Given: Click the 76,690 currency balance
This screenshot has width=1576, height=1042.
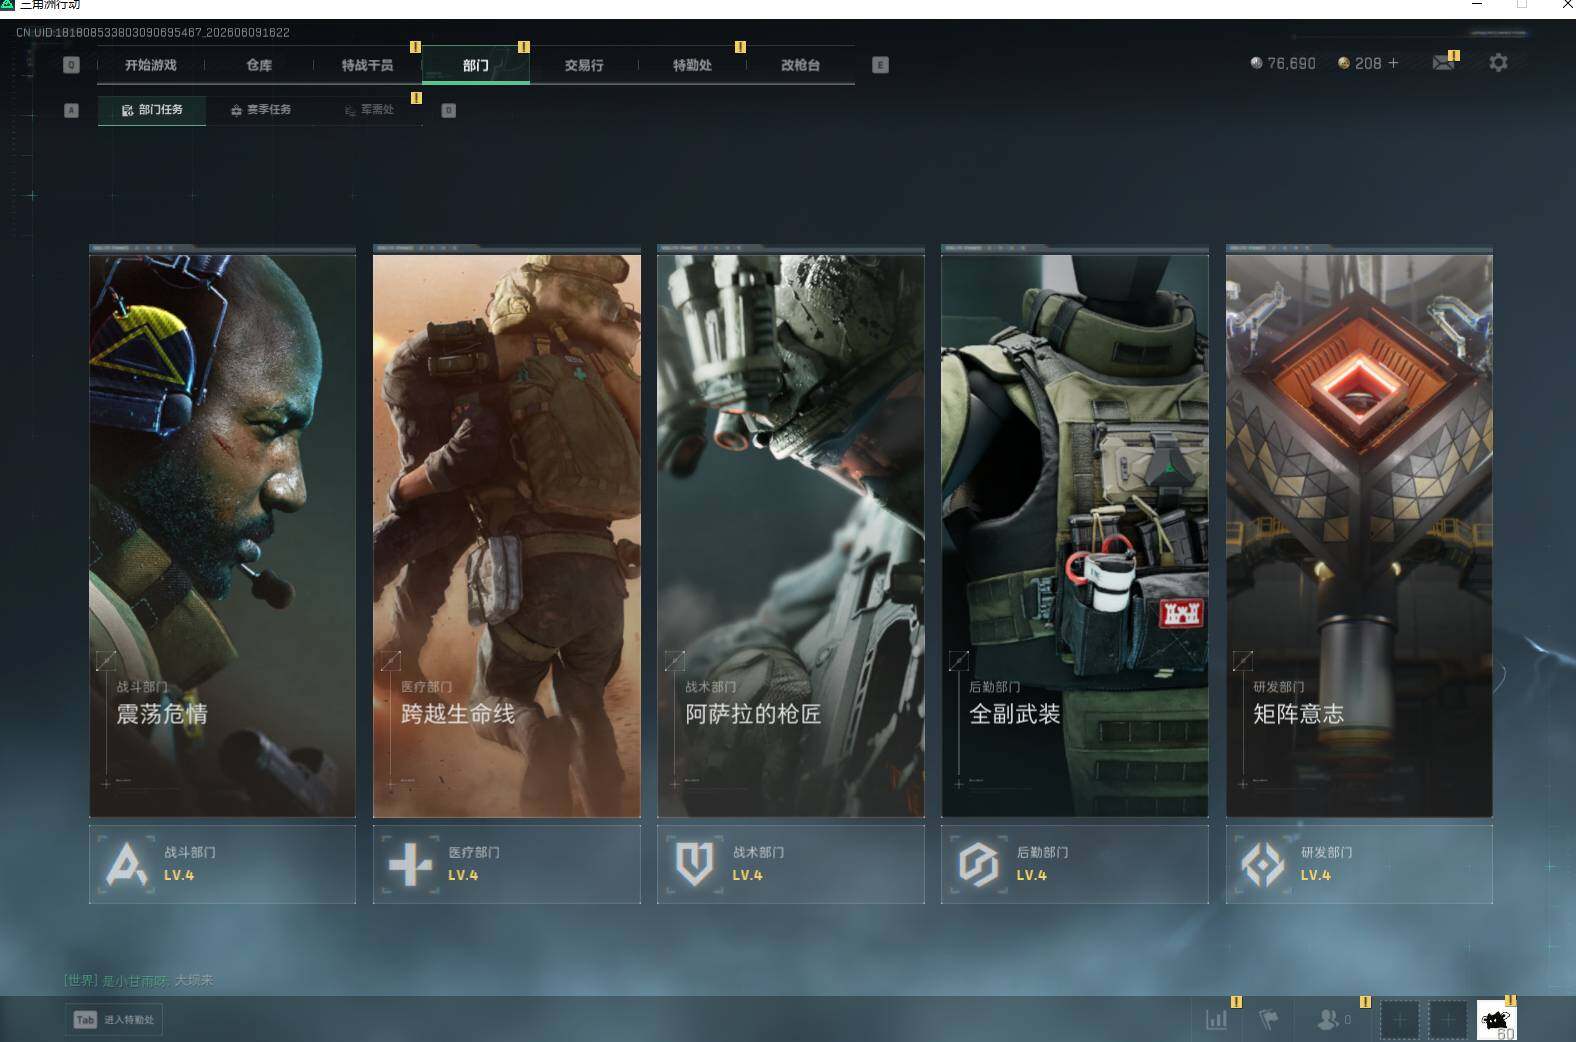Looking at the screenshot, I should pos(1291,63).
